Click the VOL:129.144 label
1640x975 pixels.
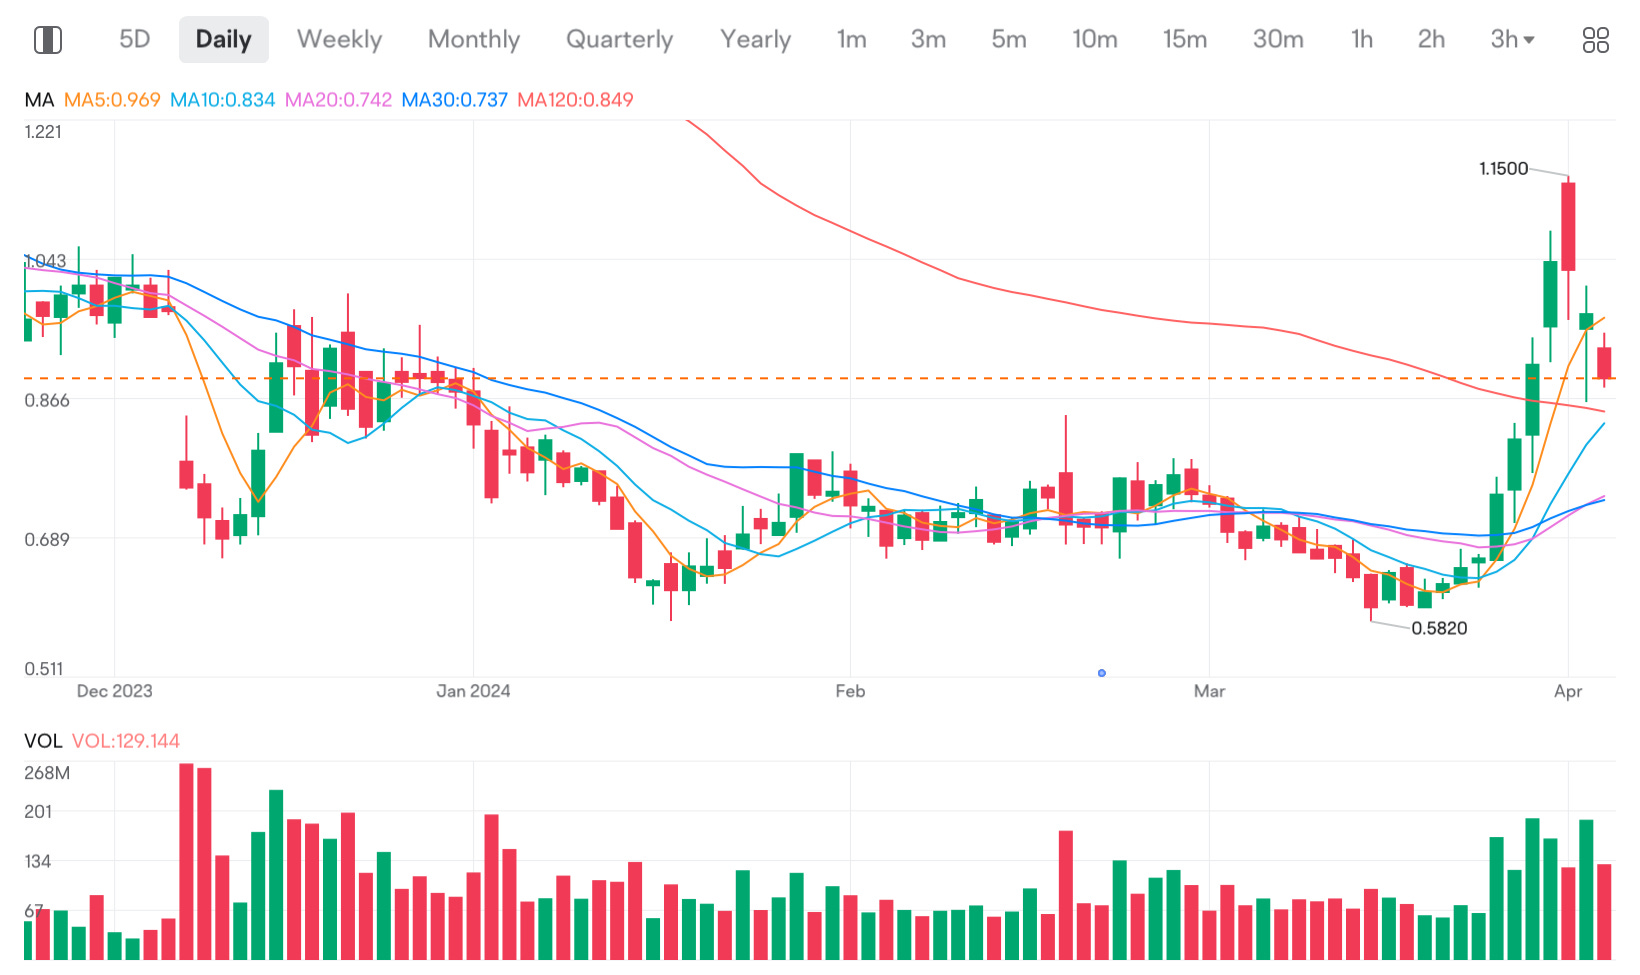[x=127, y=741]
